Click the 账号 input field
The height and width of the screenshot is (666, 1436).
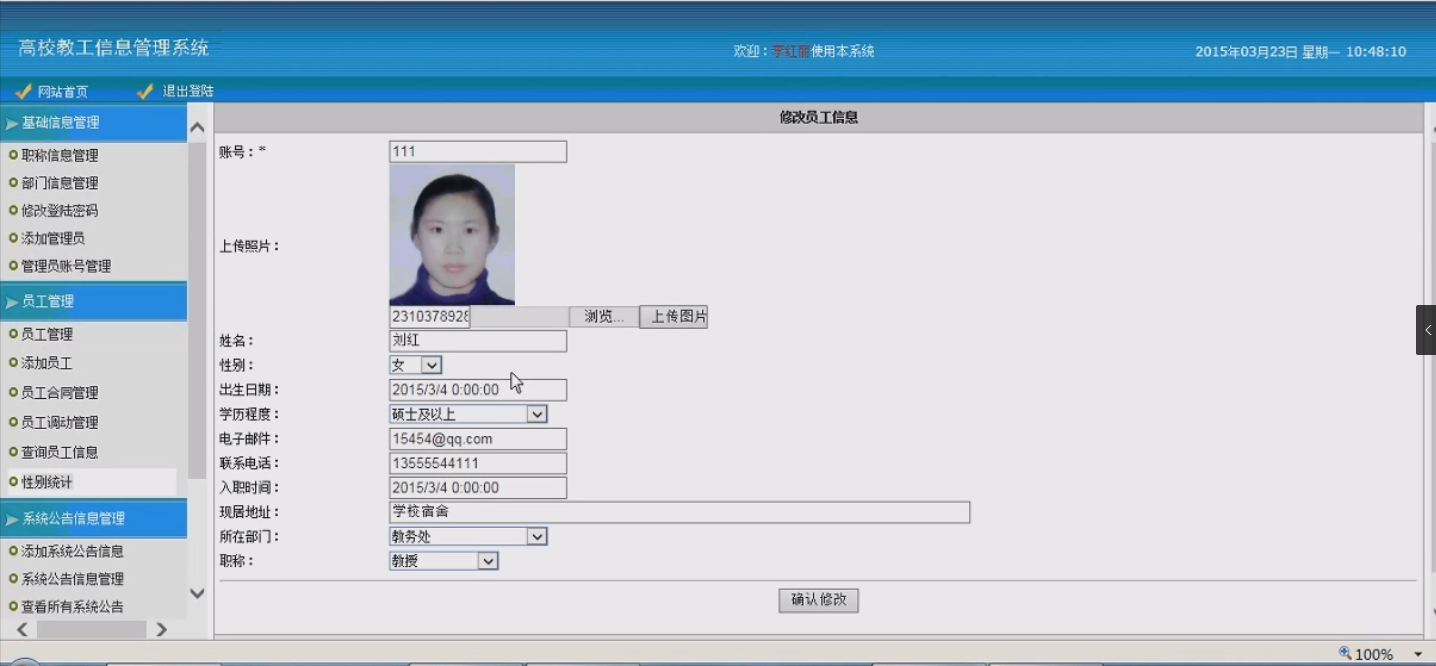(478, 152)
